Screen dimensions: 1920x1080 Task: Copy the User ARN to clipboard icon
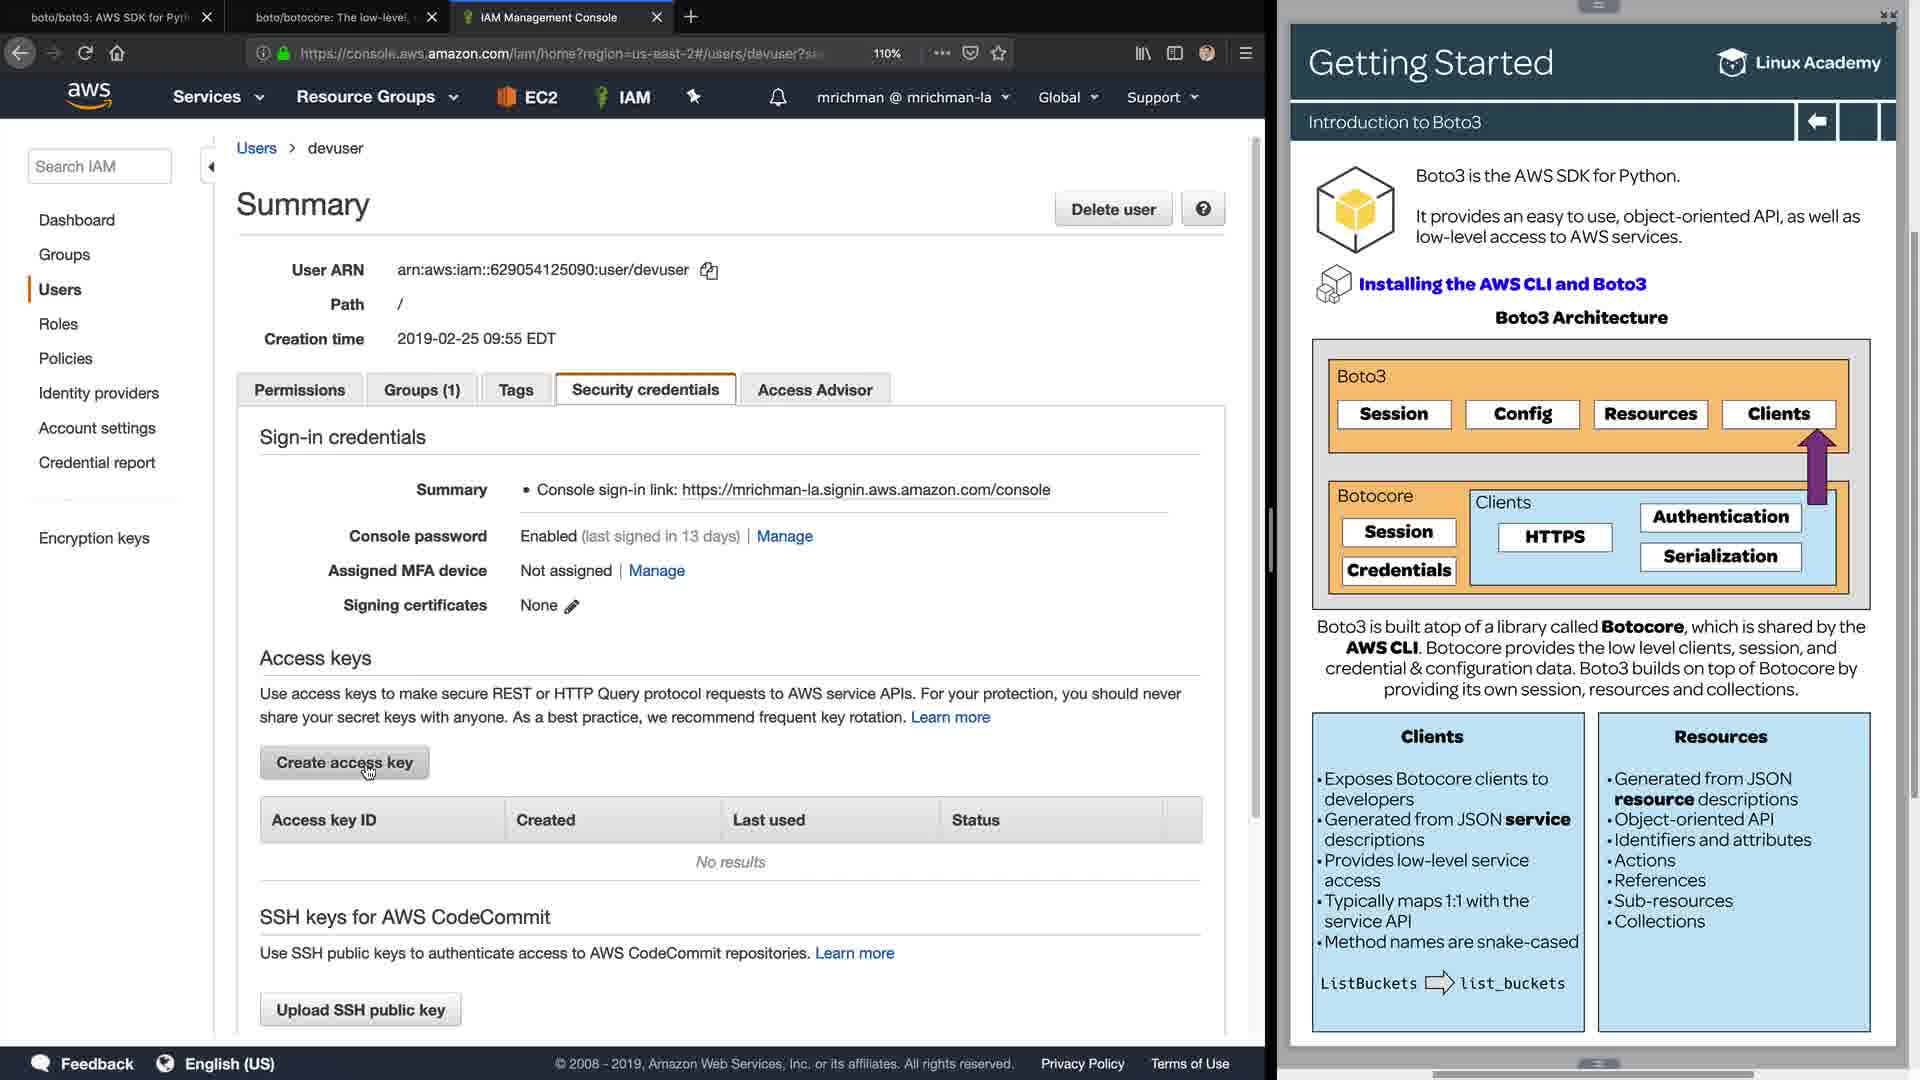709,271
